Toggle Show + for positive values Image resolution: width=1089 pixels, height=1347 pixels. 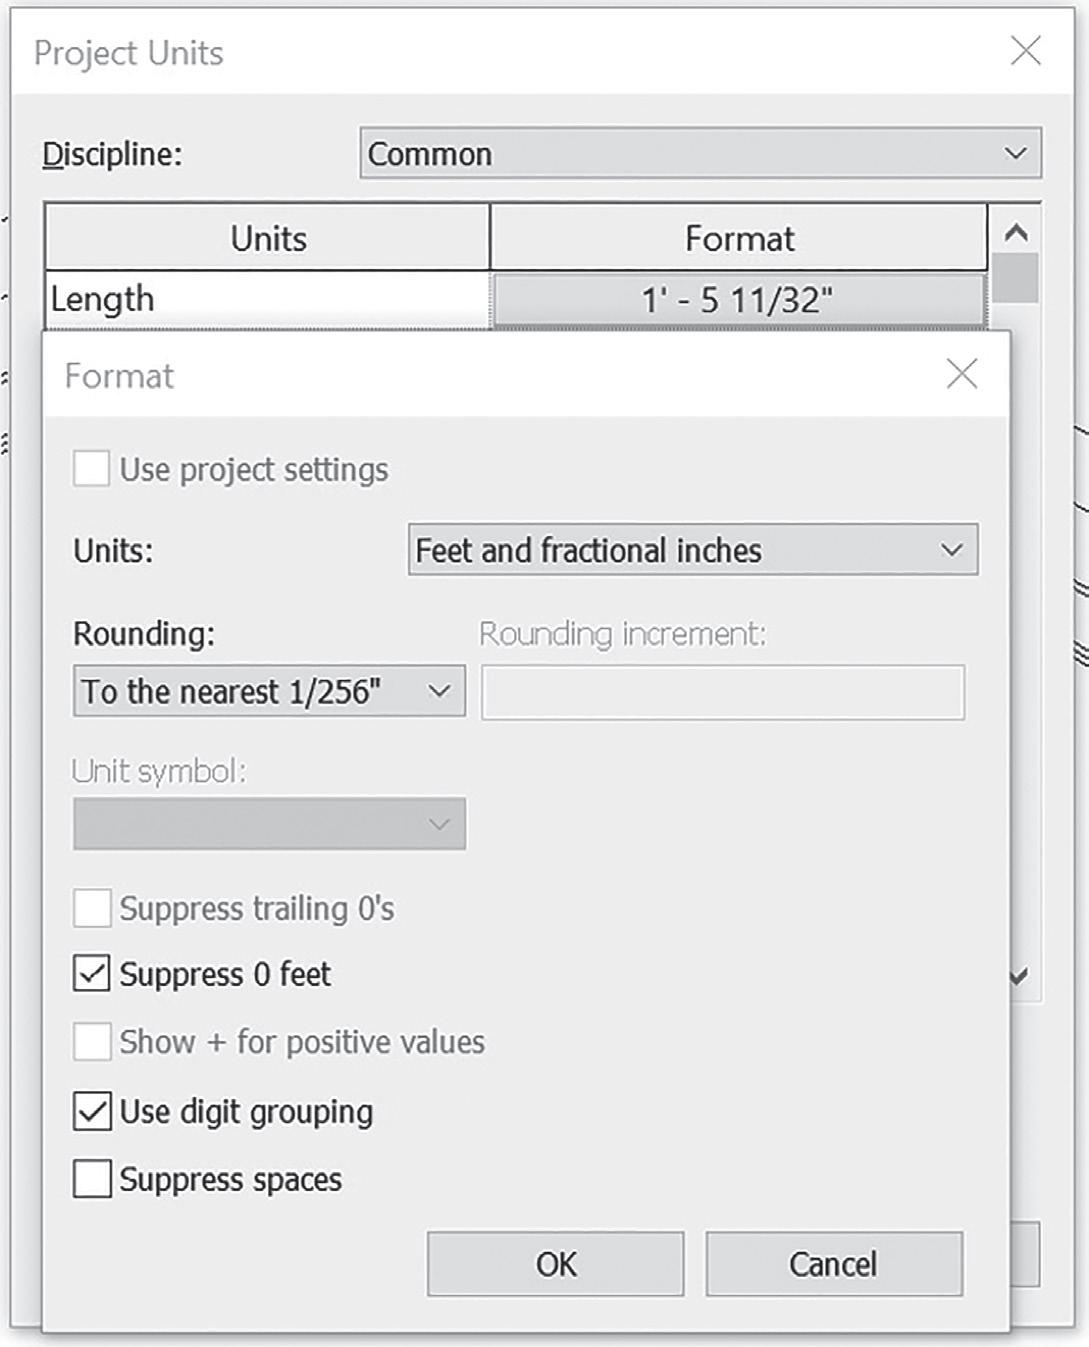coord(92,1042)
